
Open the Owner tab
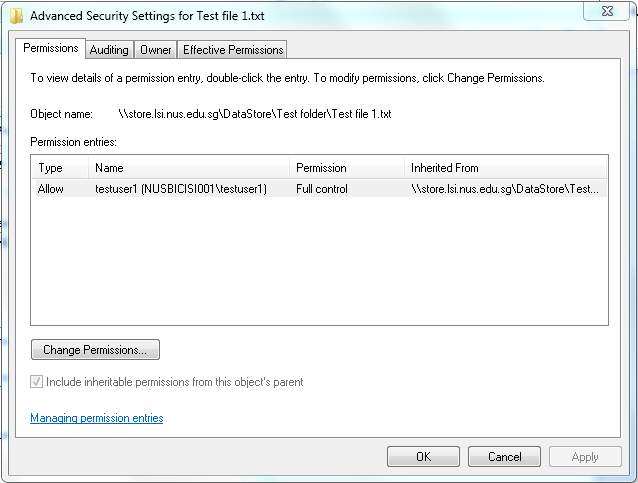click(x=155, y=50)
